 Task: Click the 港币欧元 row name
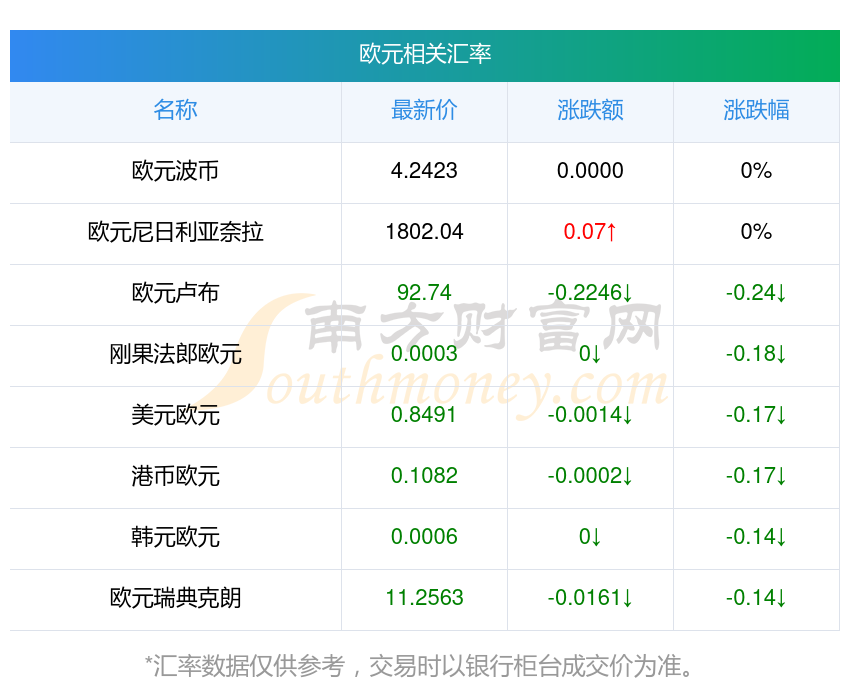click(175, 476)
